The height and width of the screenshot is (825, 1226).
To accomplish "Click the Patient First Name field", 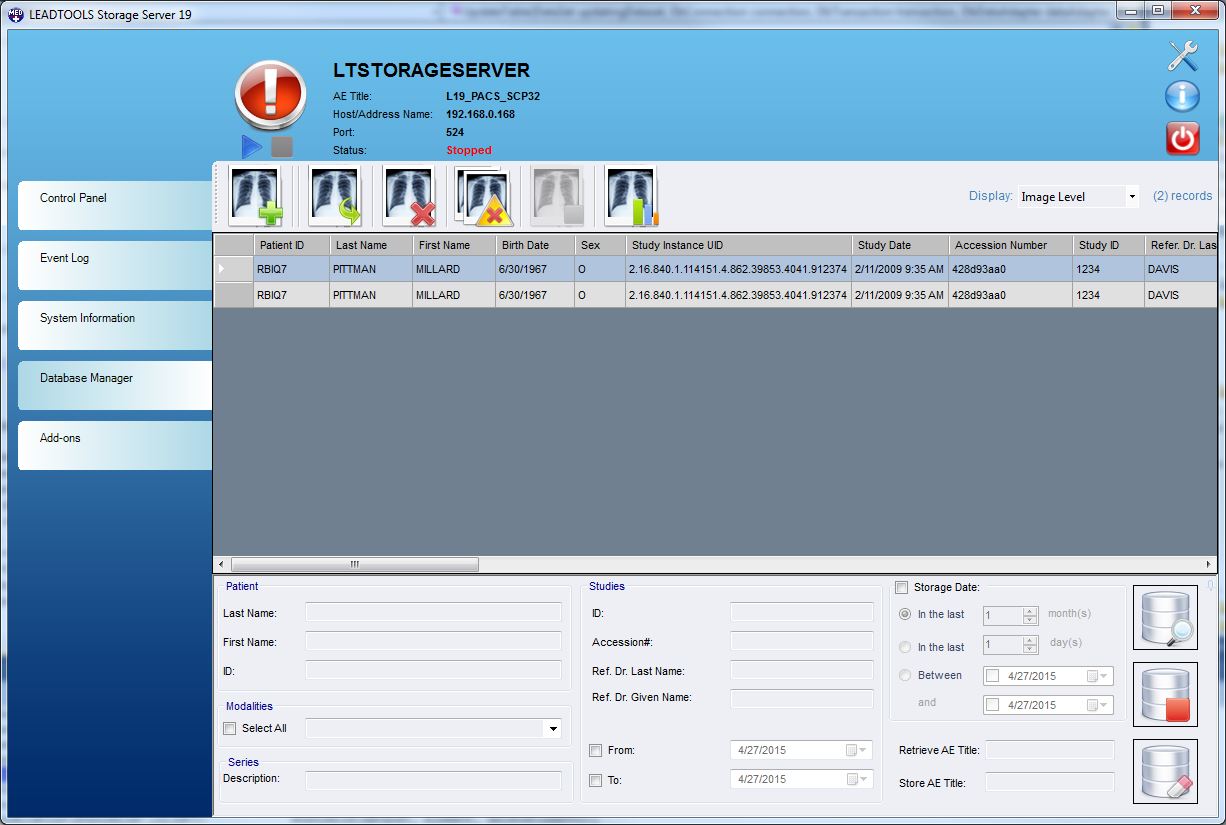I will [433, 641].
